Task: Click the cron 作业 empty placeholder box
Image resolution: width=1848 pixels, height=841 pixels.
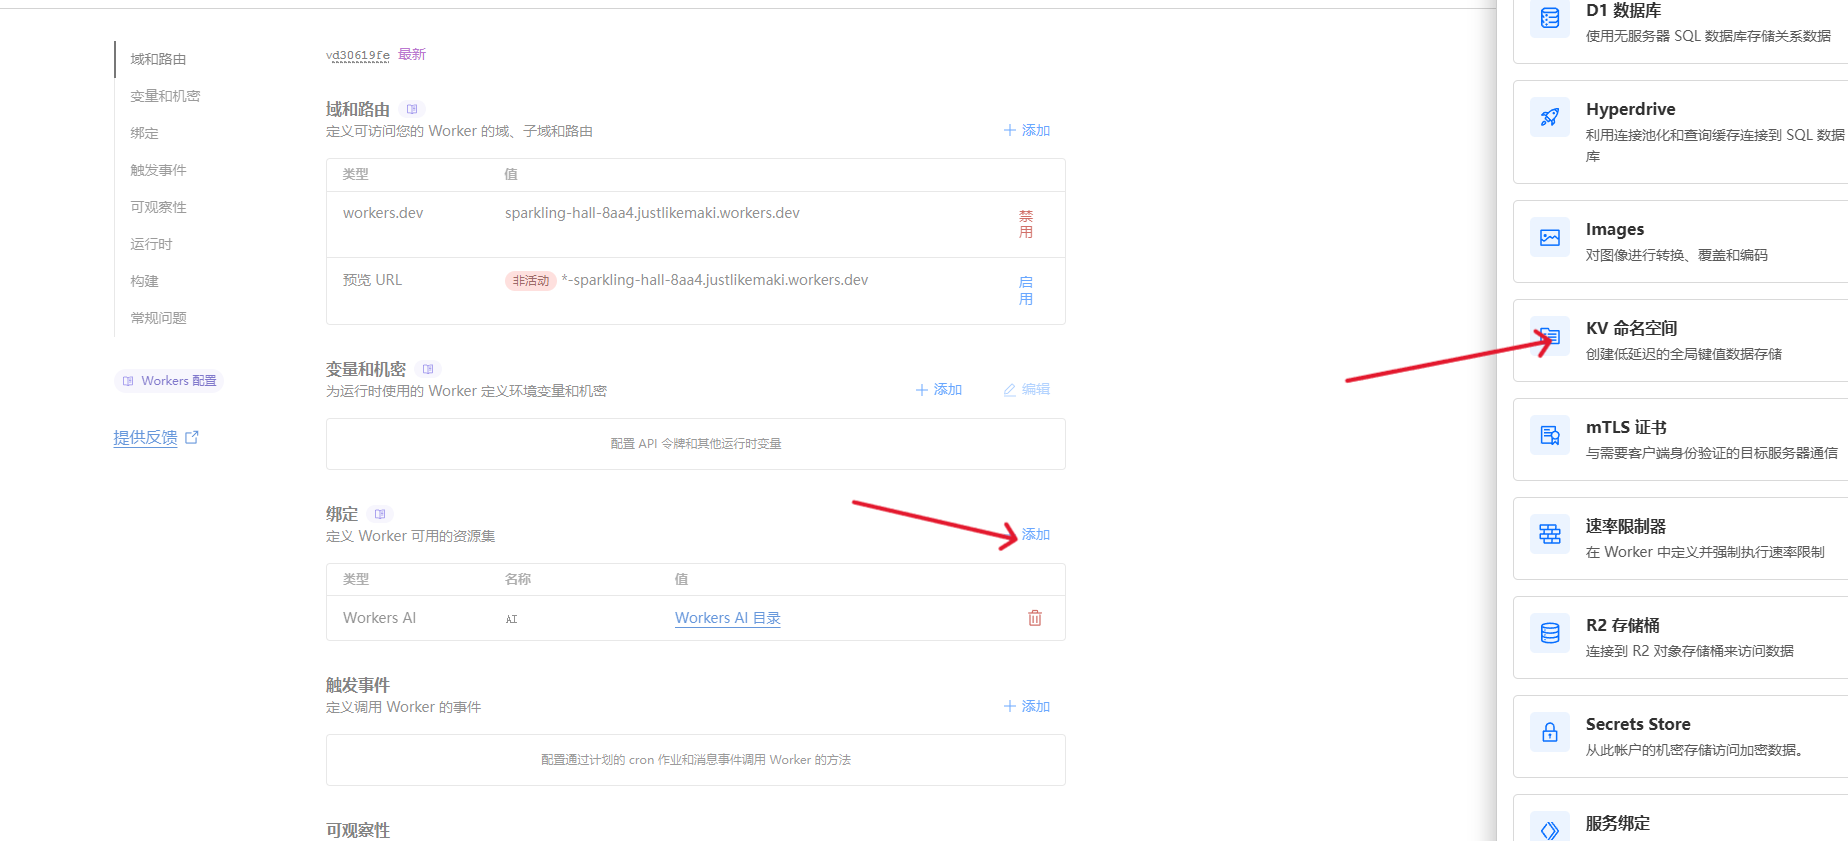Action: coord(696,760)
